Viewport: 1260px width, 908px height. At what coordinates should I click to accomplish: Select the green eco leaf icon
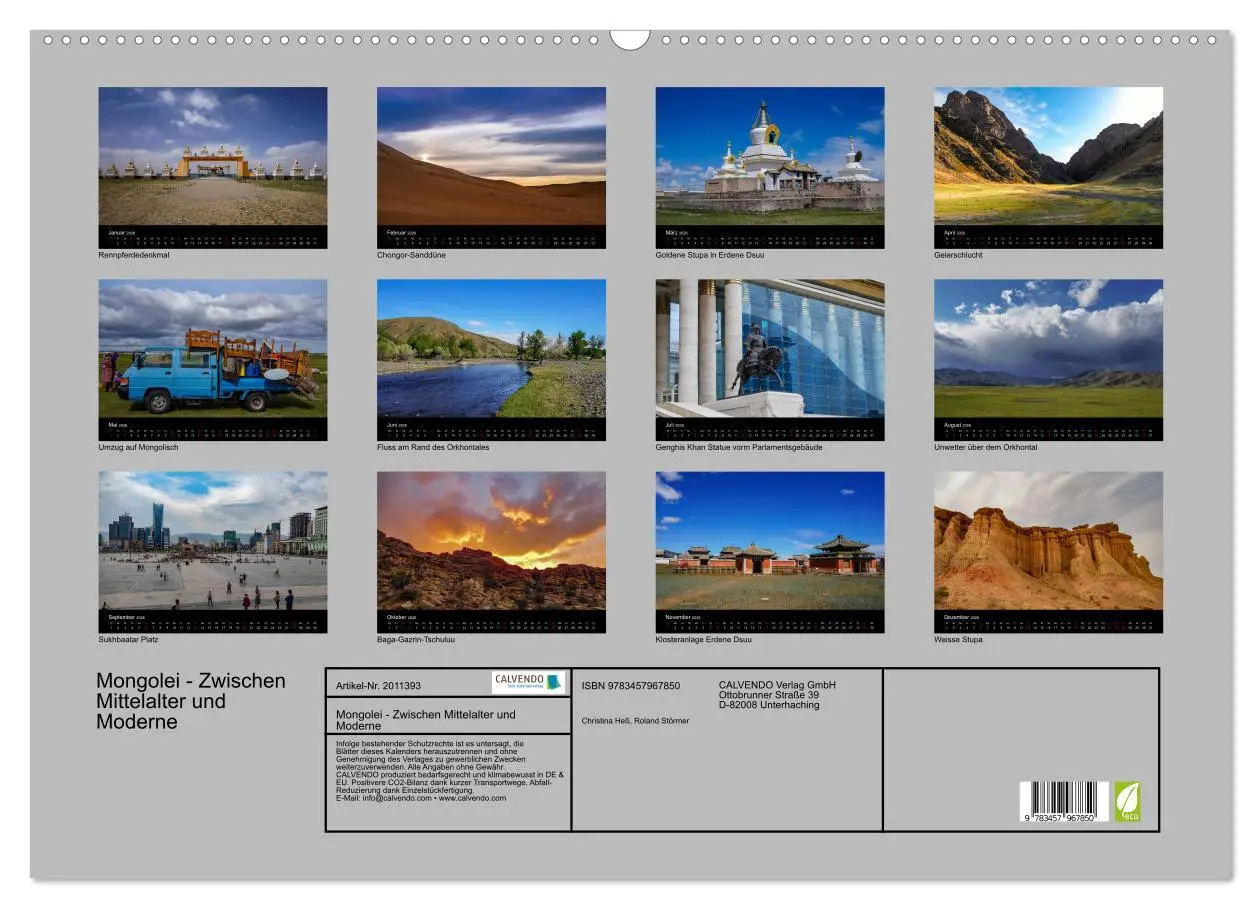[1128, 799]
